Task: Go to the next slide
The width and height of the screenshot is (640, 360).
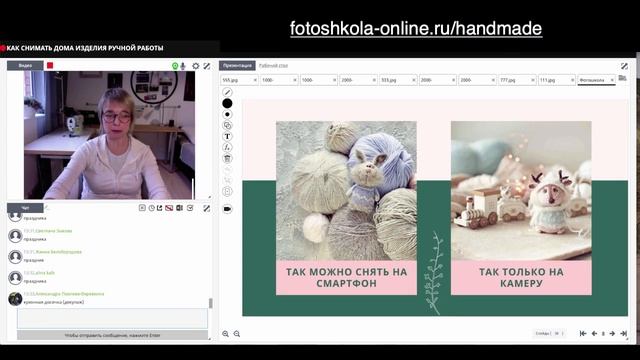Action: pyautogui.click(x=612, y=333)
